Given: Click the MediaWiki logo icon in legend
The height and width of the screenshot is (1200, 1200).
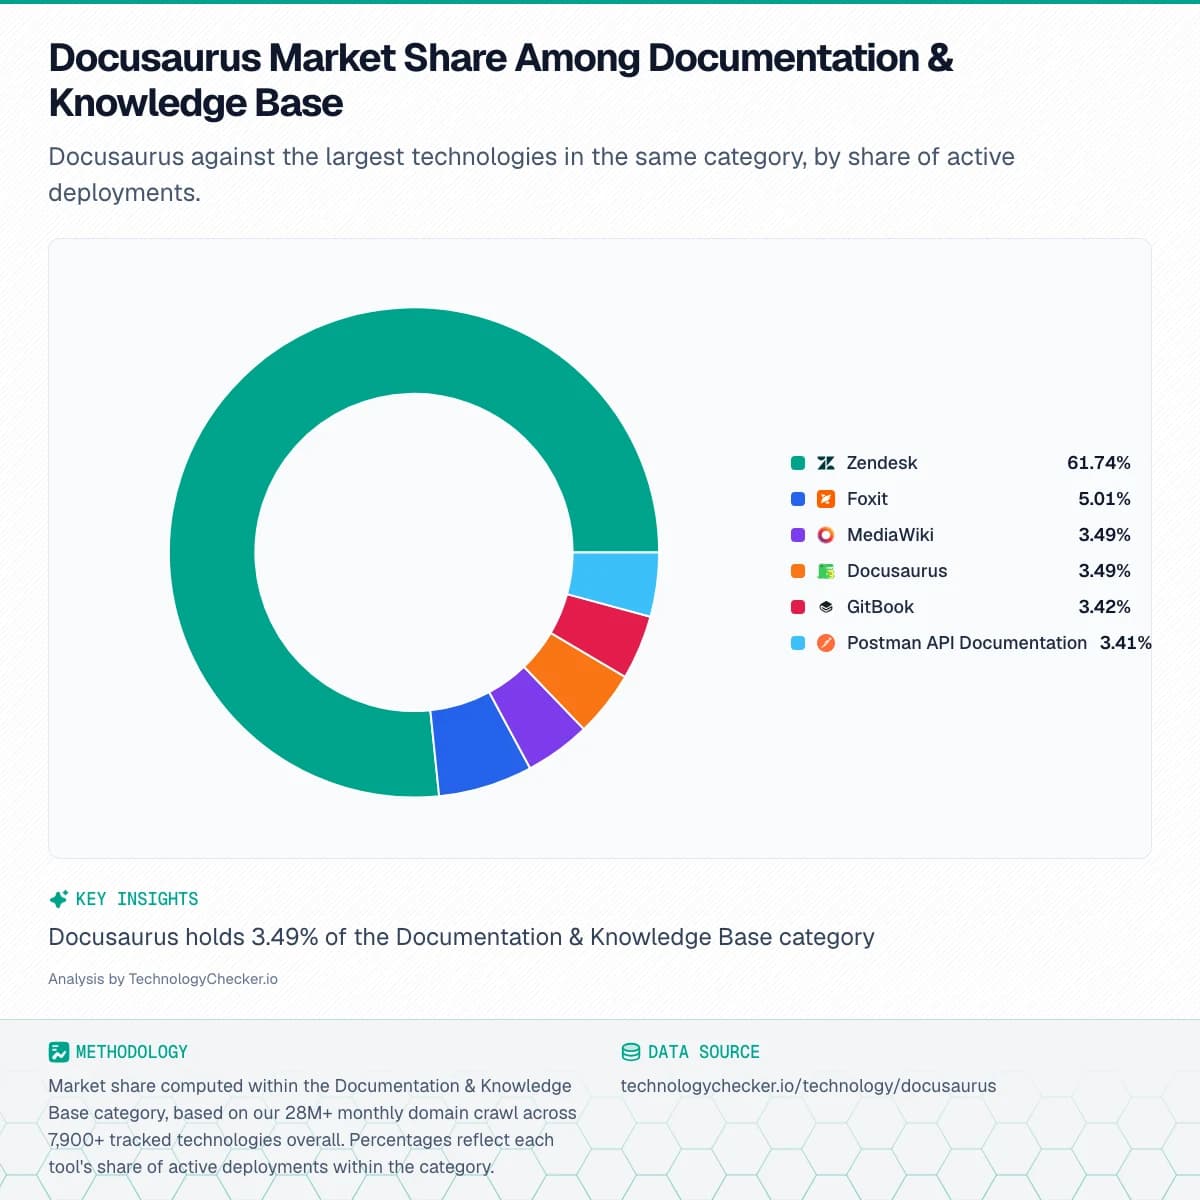Looking at the screenshot, I should (826, 535).
